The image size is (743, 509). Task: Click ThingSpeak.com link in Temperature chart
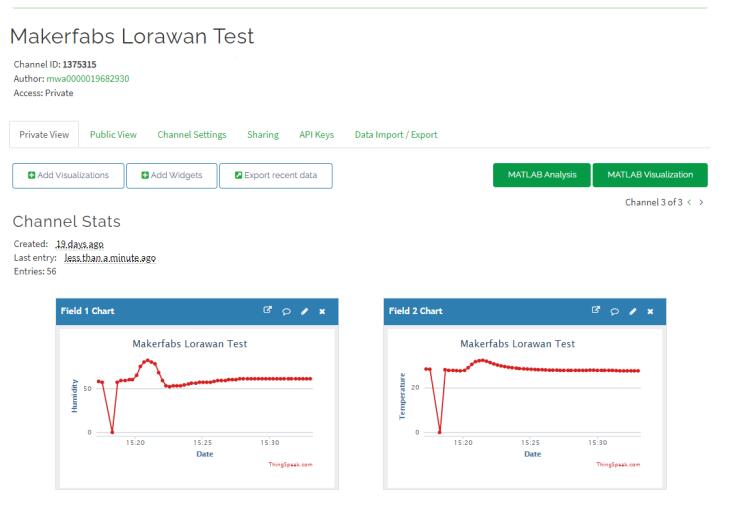tap(618, 464)
